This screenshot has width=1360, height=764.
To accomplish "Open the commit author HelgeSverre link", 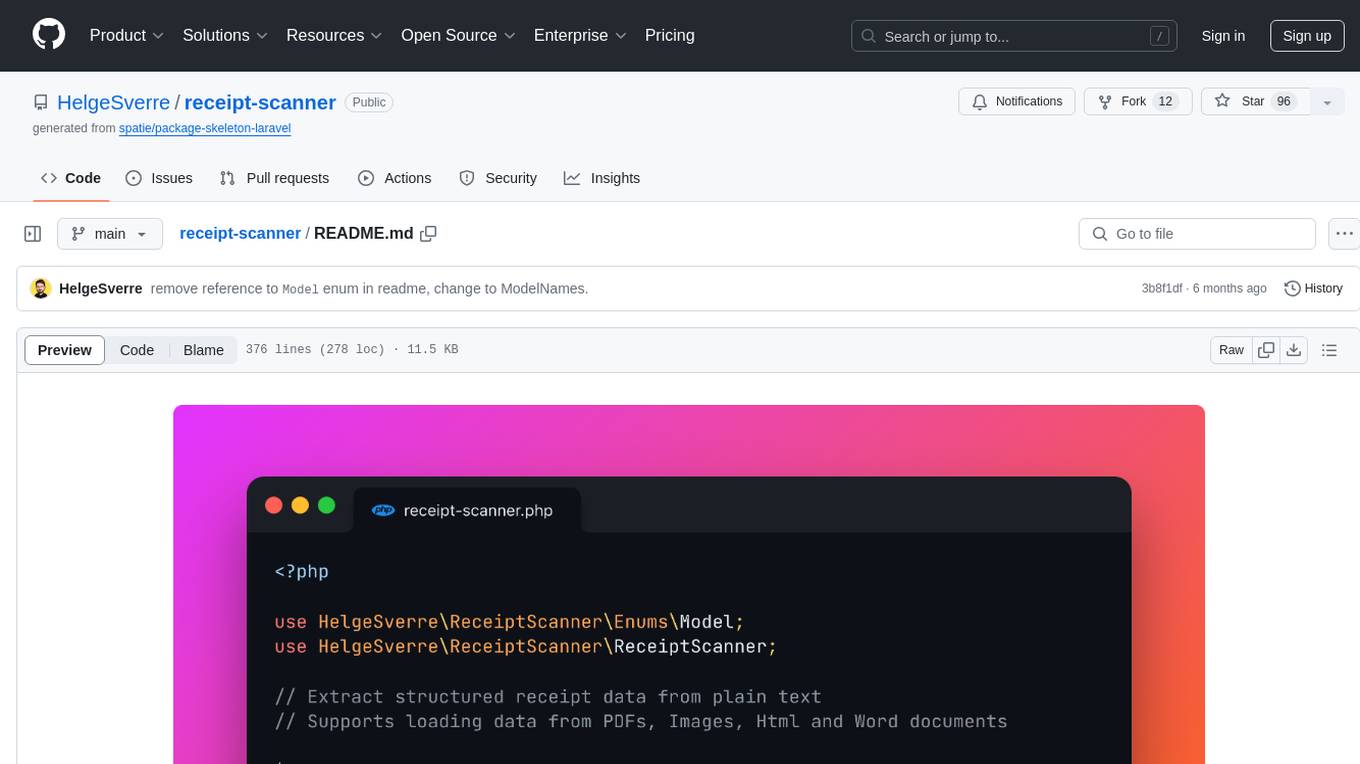I will tap(100, 288).
